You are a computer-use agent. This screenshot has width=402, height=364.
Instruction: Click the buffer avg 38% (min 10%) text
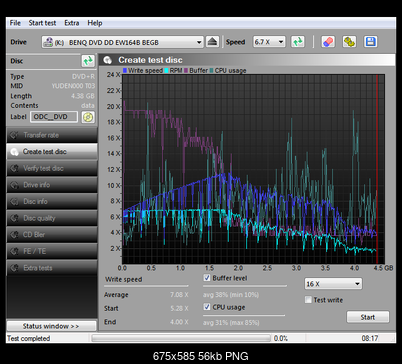[x=231, y=295]
